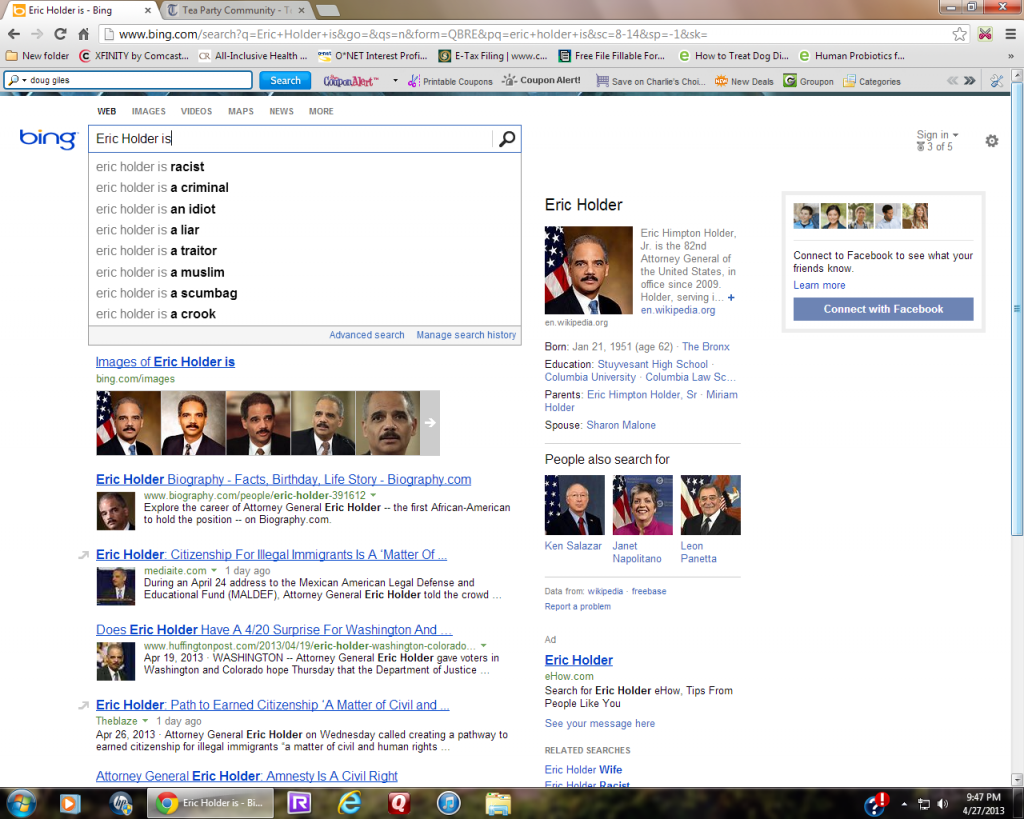Reload the page using the refresh icon
Screen dimensions: 1024x819
56,34
